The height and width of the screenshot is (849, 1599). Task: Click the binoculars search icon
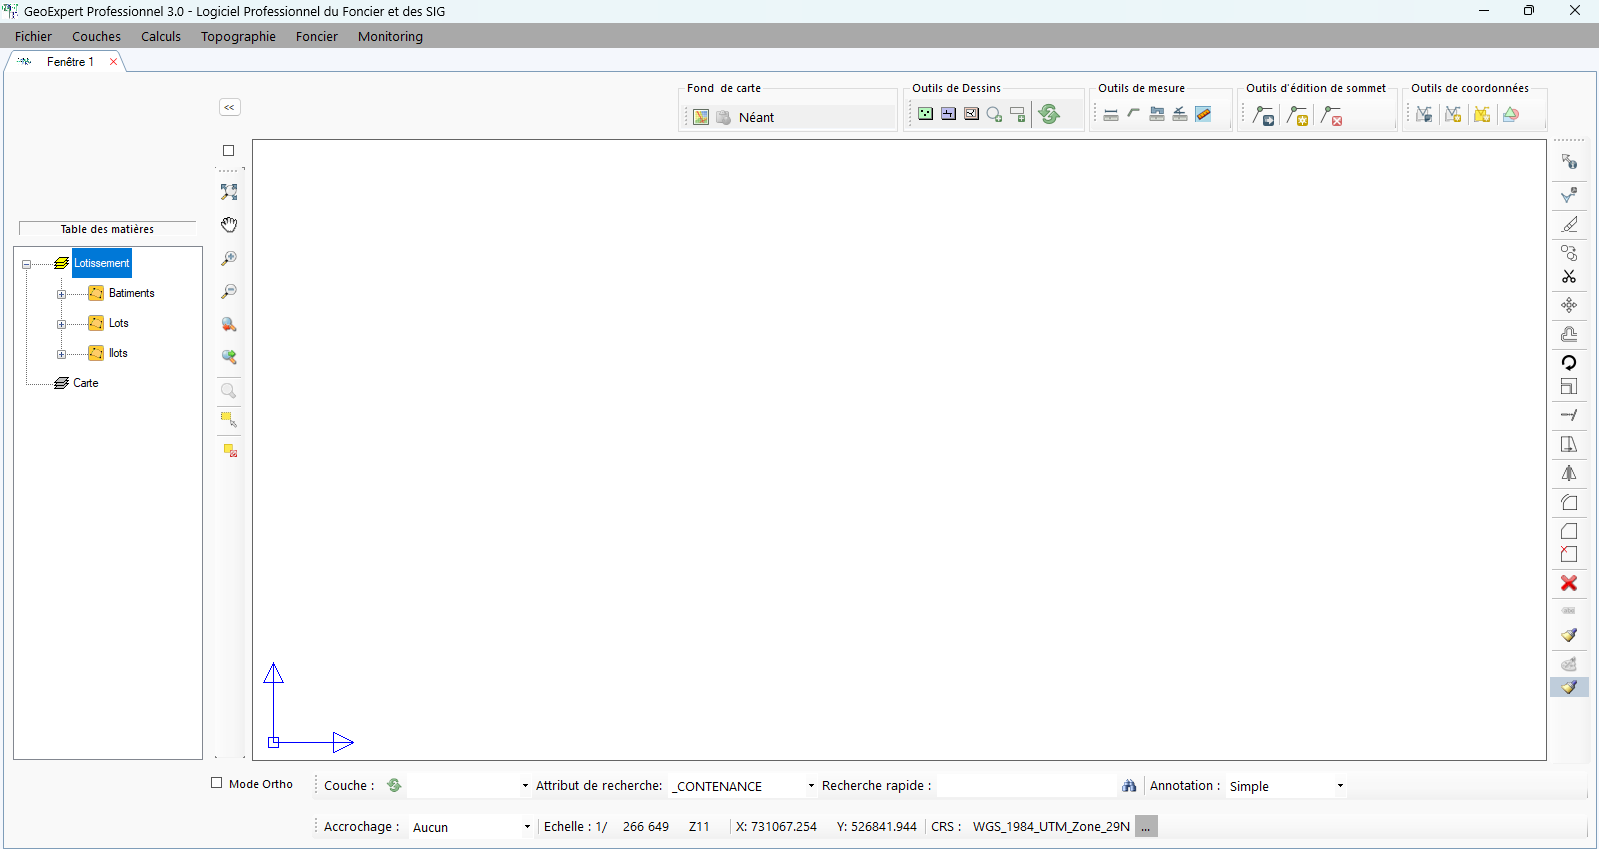tap(1129, 786)
